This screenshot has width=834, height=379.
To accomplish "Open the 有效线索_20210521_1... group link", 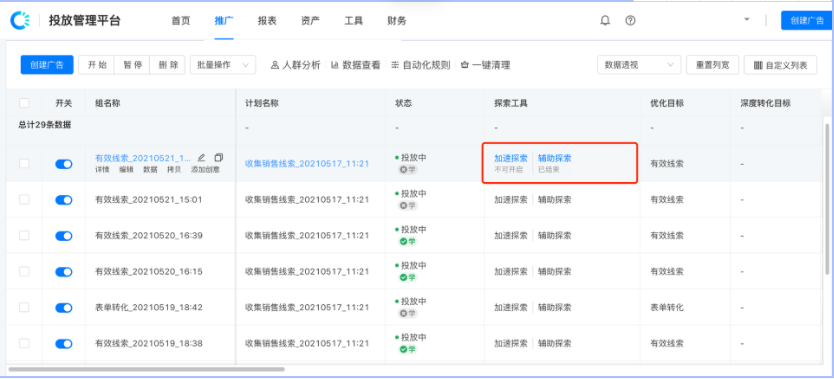I will point(143,158).
